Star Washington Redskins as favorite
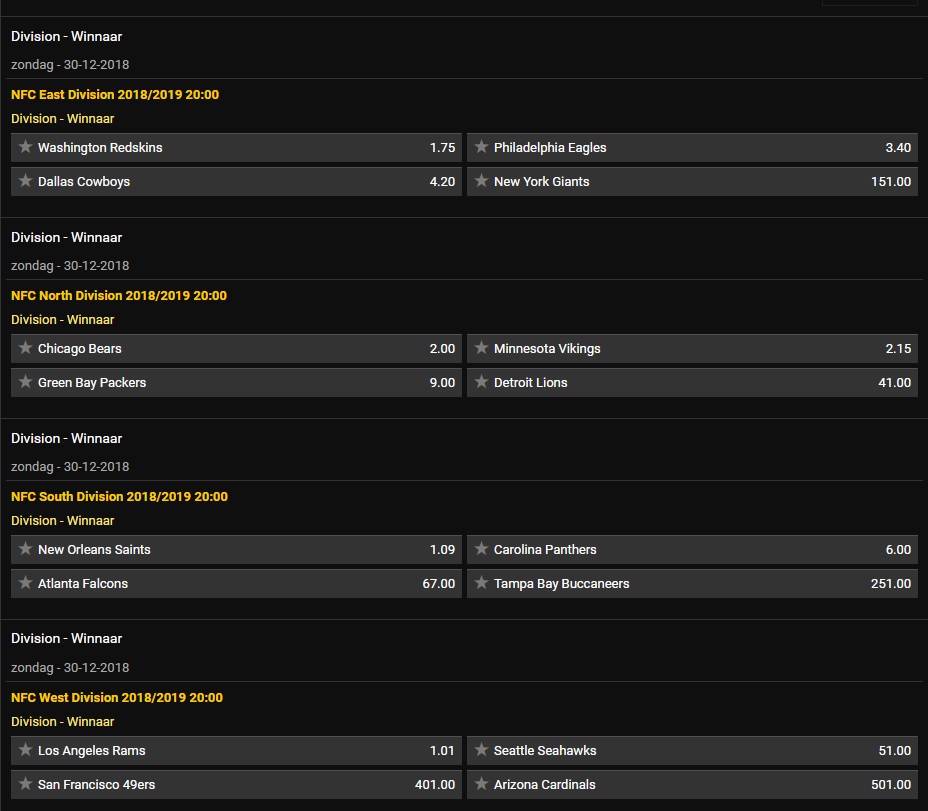928x811 pixels. tap(26, 147)
